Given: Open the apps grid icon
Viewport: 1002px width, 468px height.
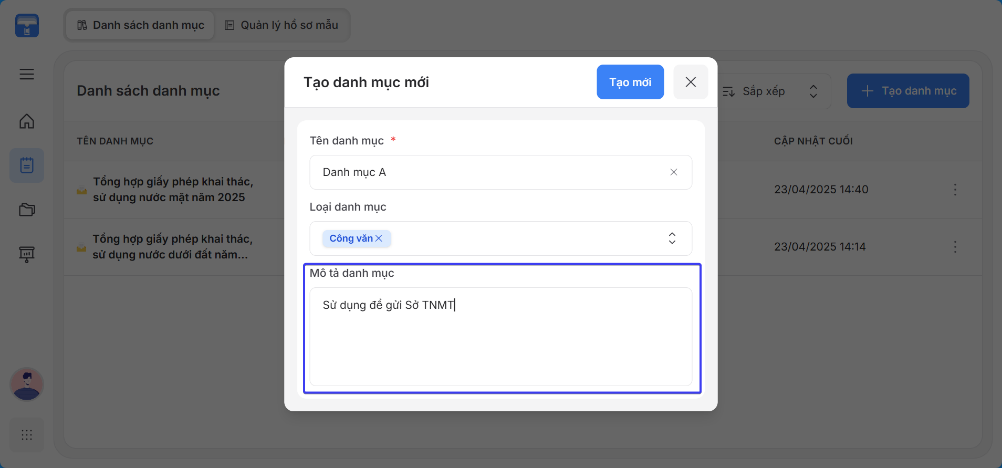Looking at the screenshot, I should [x=27, y=435].
